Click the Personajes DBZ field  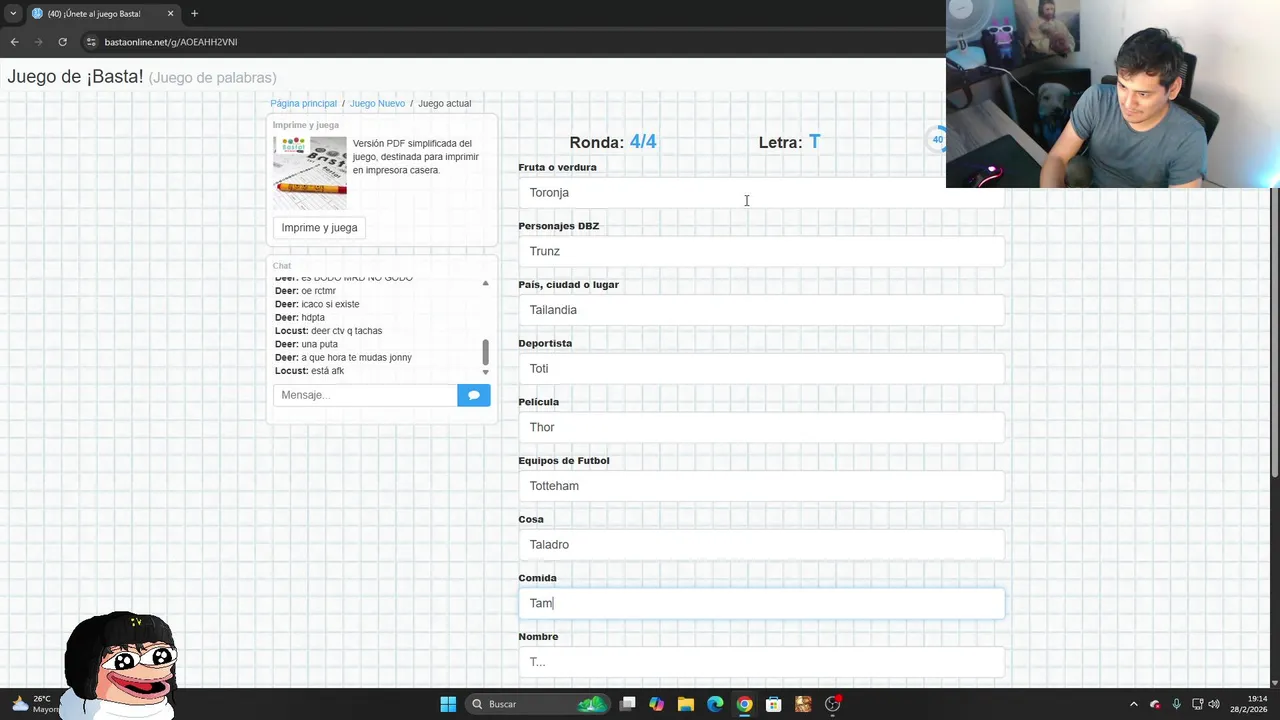coord(761,251)
